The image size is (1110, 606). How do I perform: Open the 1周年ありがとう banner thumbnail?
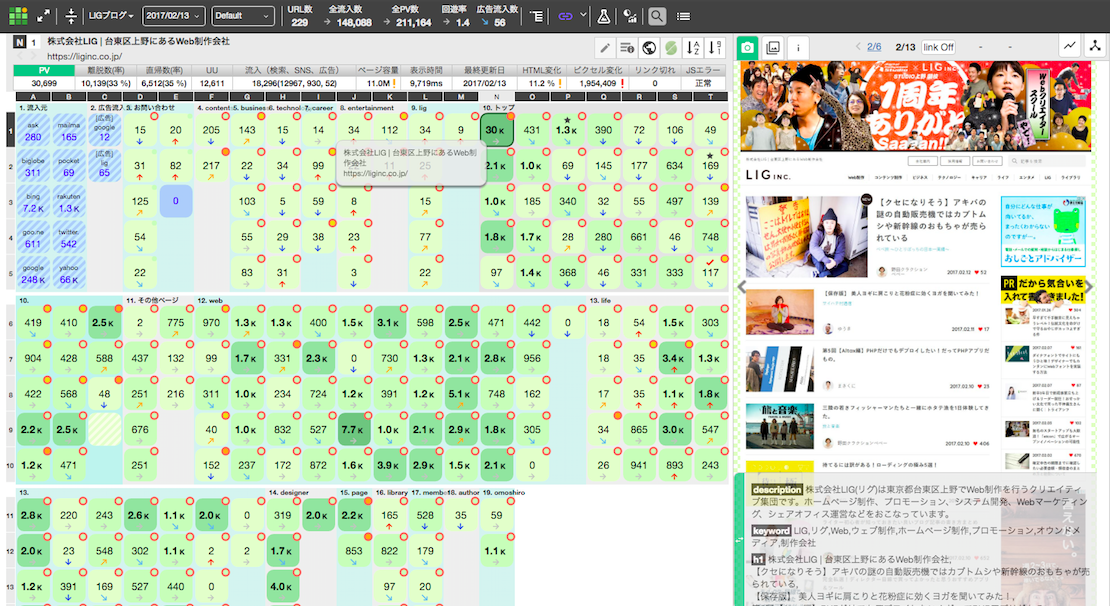tap(916, 105)
